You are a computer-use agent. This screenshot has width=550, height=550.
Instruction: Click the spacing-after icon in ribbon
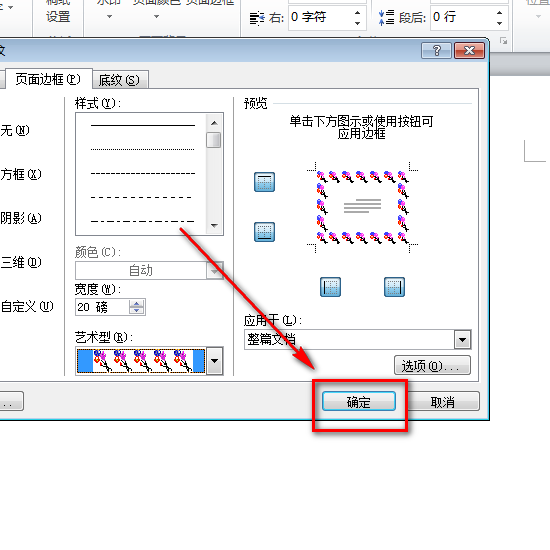click(386, 18)
